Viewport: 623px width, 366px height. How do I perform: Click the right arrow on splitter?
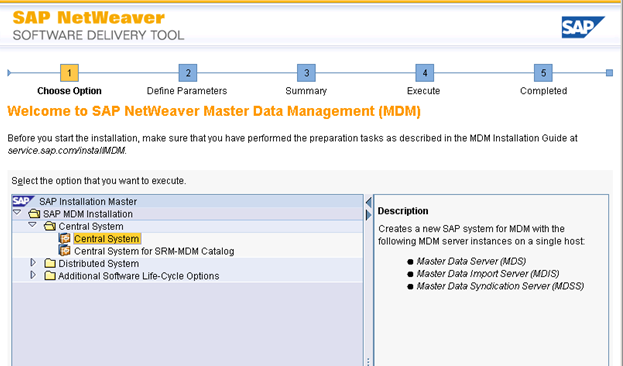[x=368, y=215]
